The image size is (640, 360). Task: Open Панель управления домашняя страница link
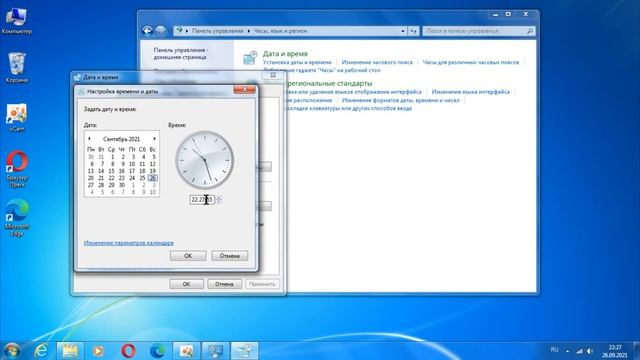(x=180, y=53)
